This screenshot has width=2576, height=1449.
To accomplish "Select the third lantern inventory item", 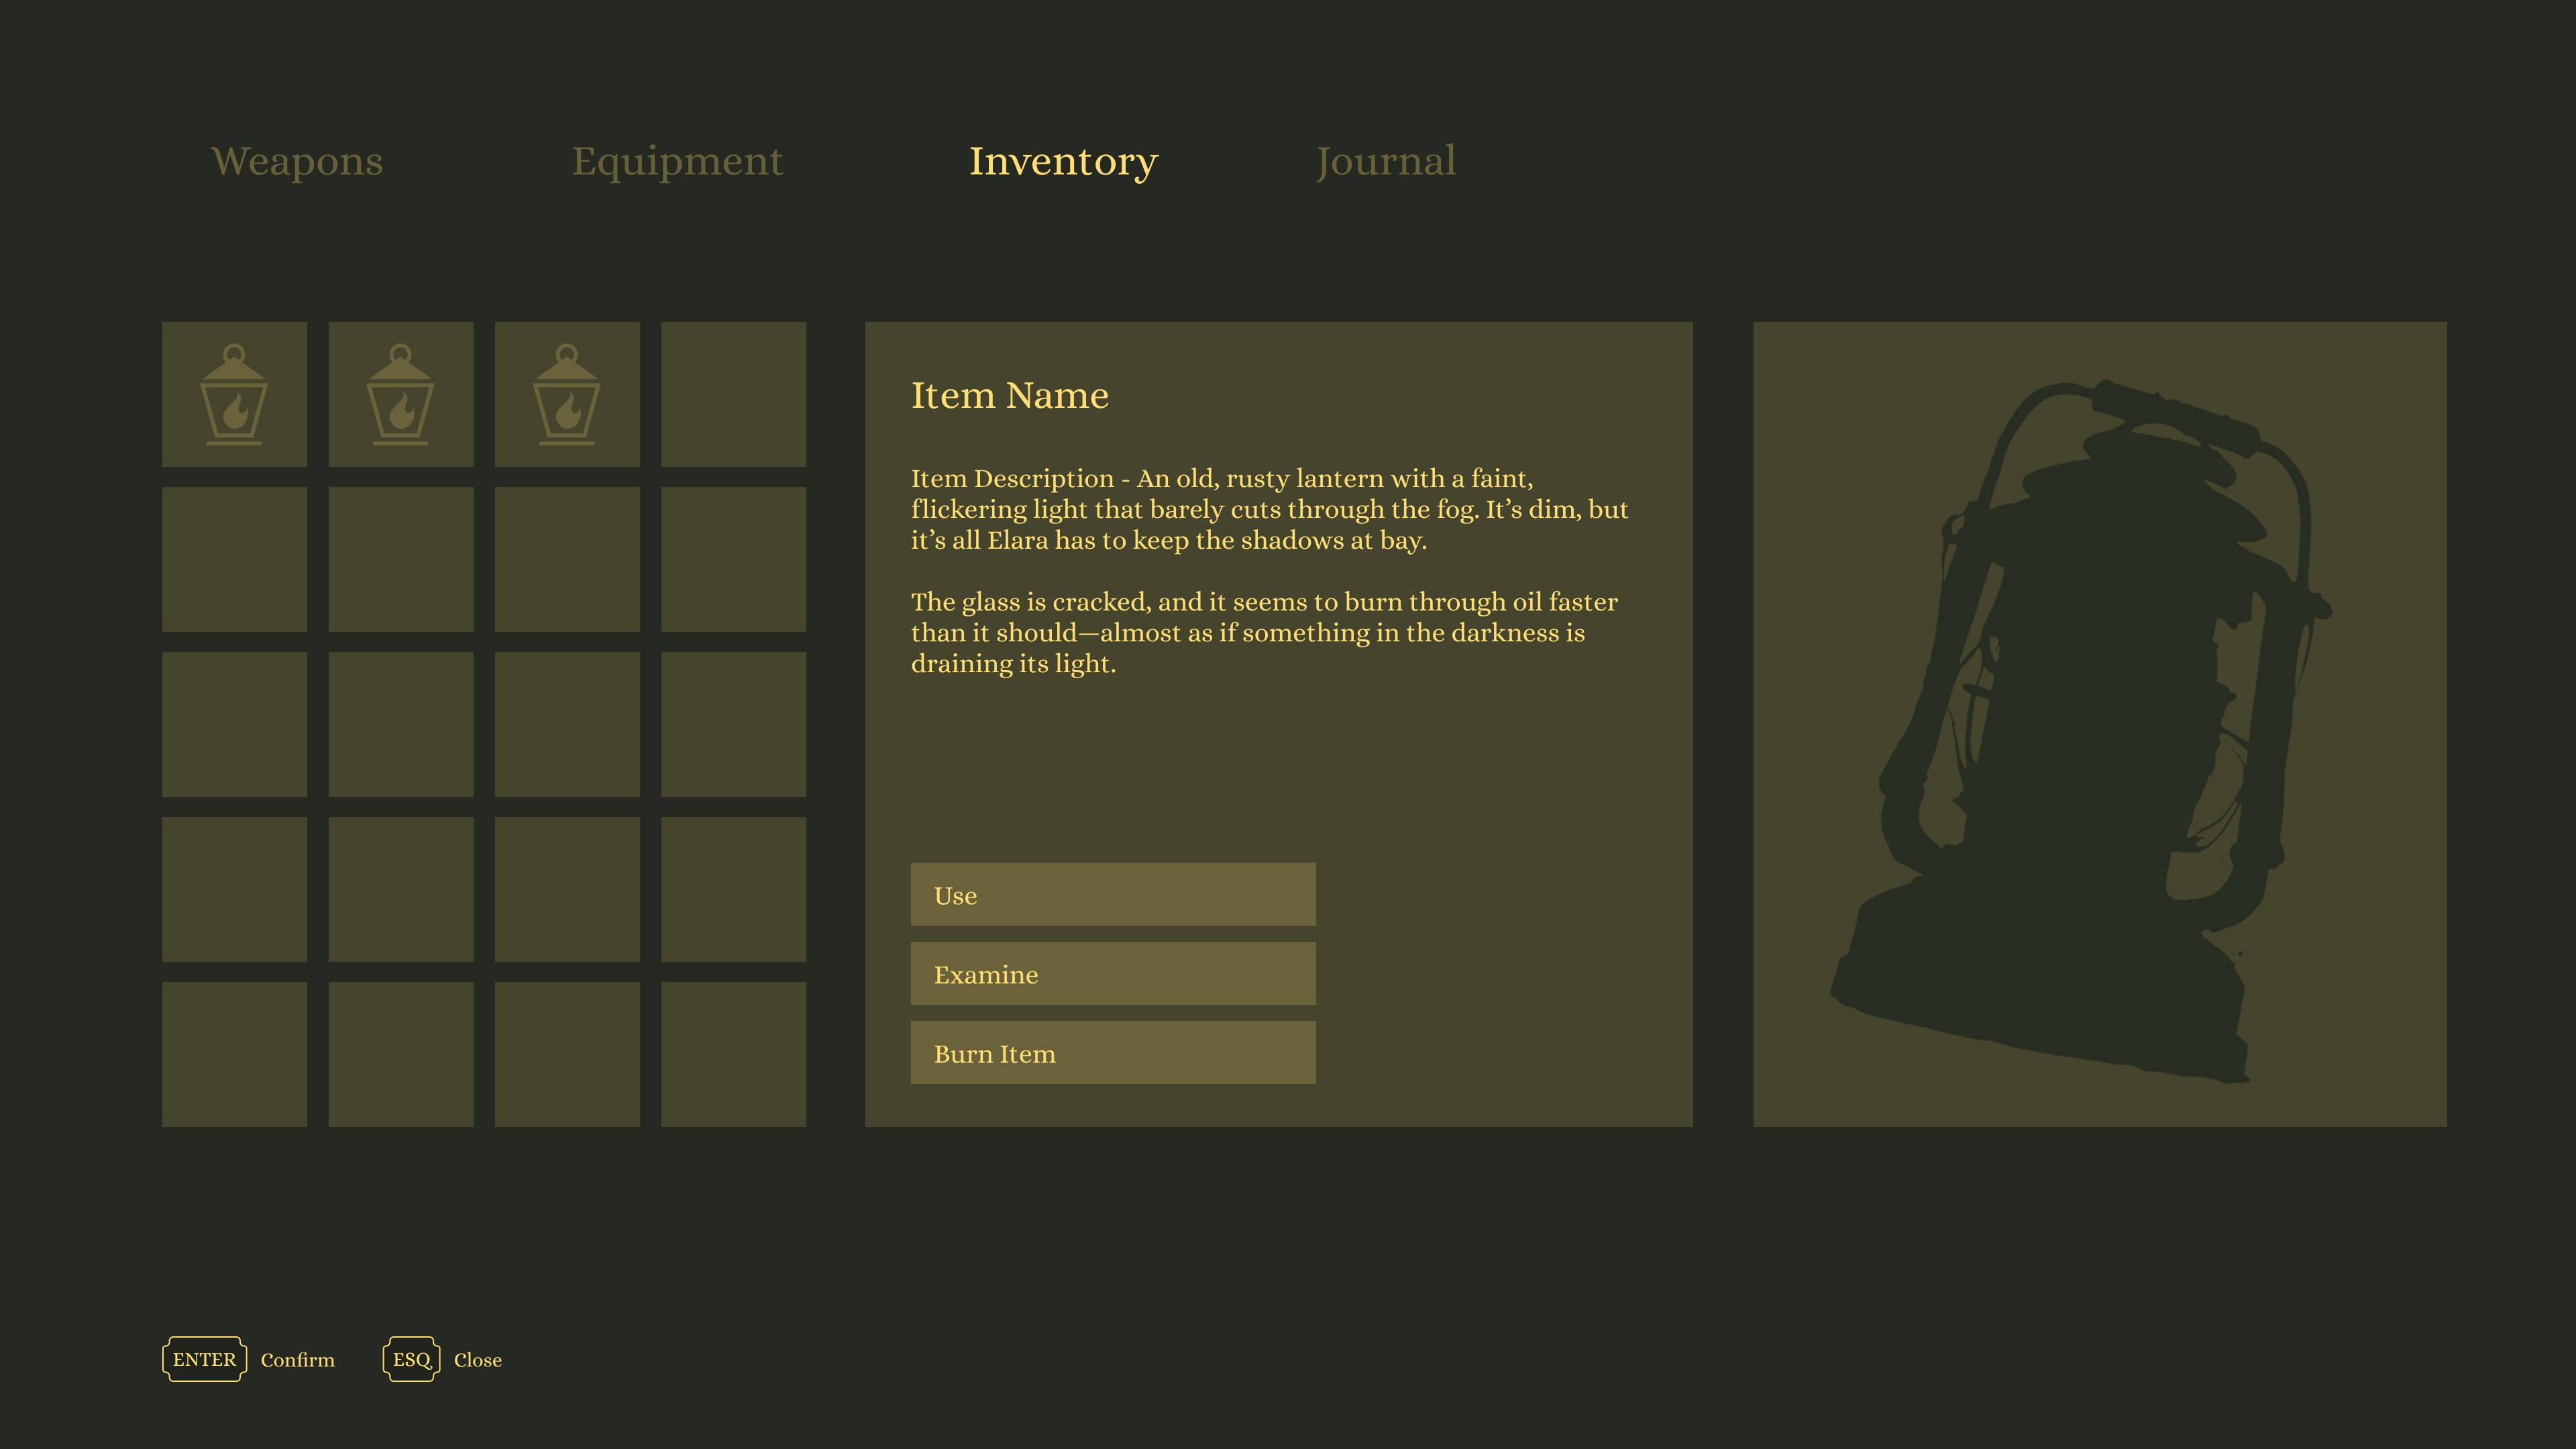I will click(x=567, y=394).
